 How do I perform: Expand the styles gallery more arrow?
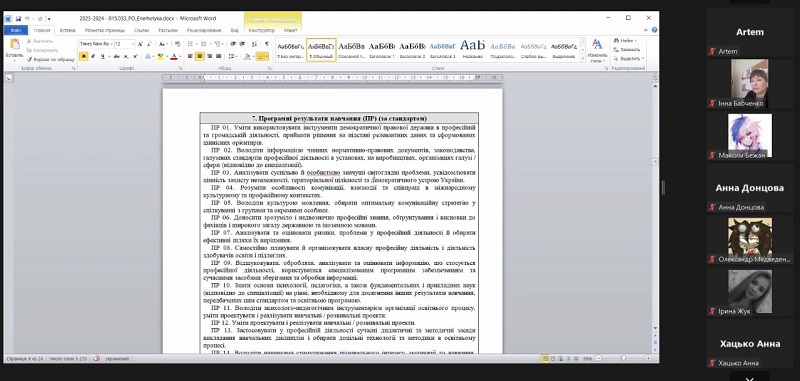(x=583, y=59)
